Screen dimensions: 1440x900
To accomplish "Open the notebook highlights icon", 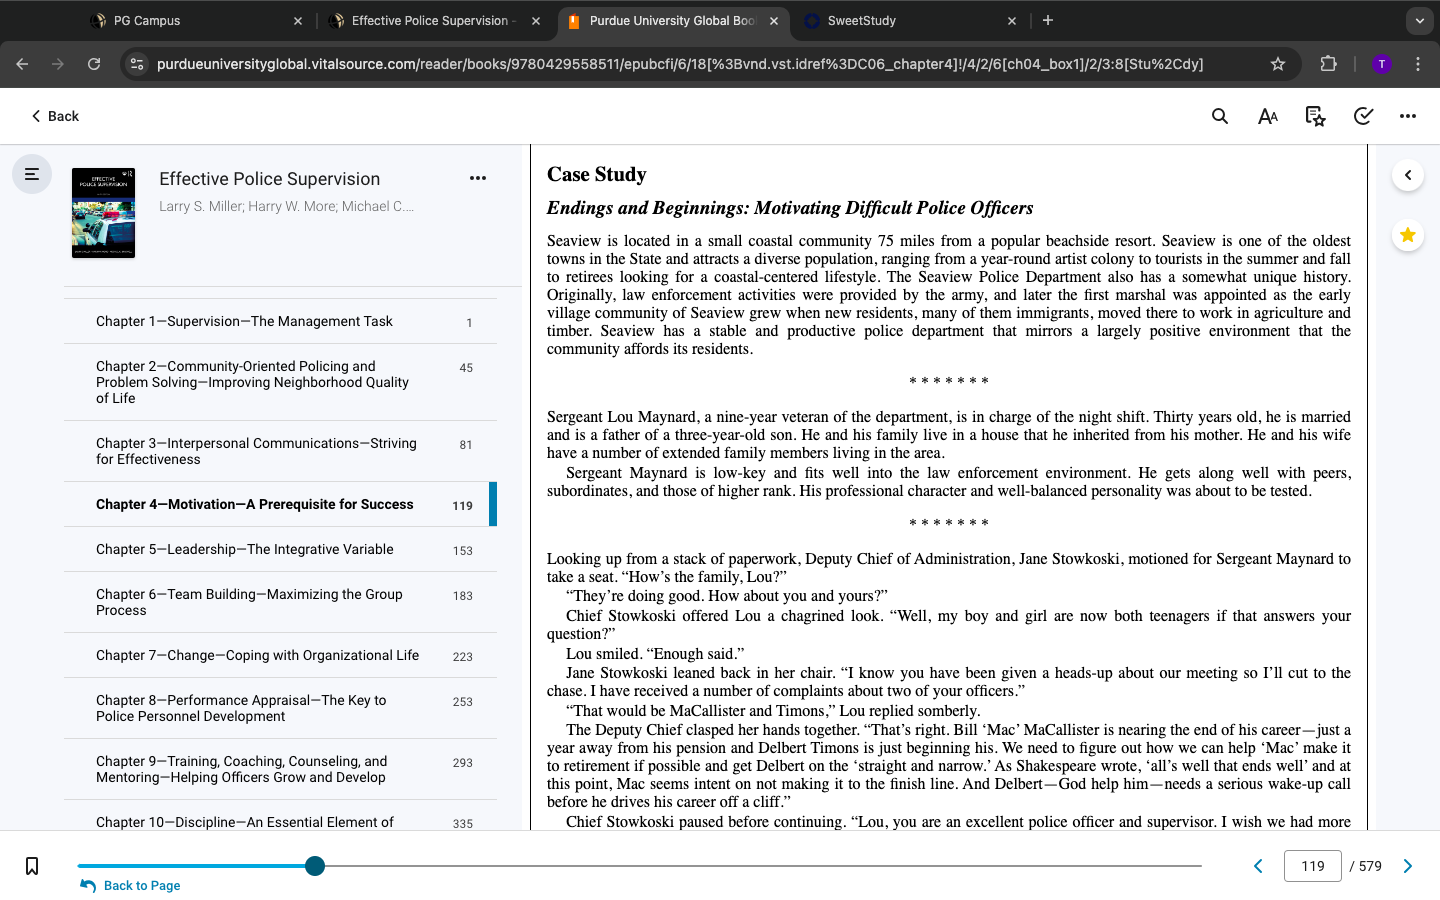I will click(1315, 116).
